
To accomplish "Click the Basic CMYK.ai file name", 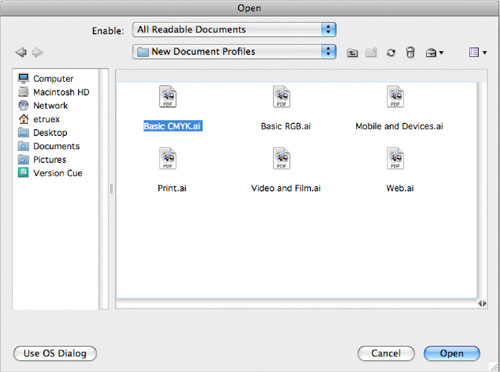I will 173,126.
